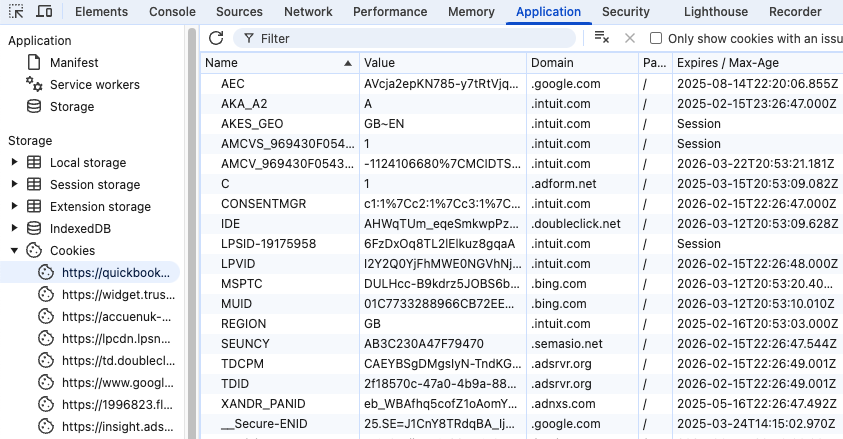Click the SEUNCY value AB3C230A47F79470
The image size is (843, 439).
(x=424, y=343)
